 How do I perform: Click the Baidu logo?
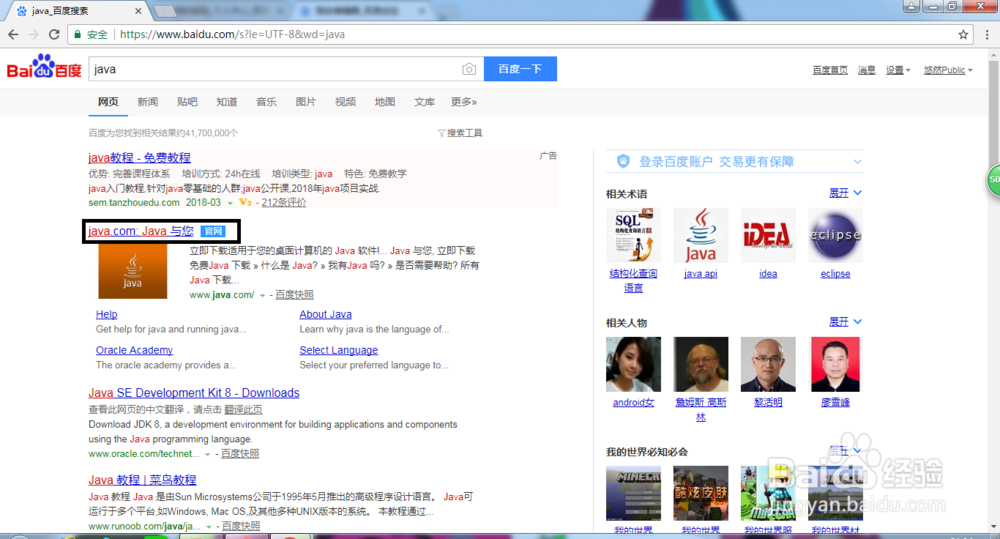click(x=44, y=67)
